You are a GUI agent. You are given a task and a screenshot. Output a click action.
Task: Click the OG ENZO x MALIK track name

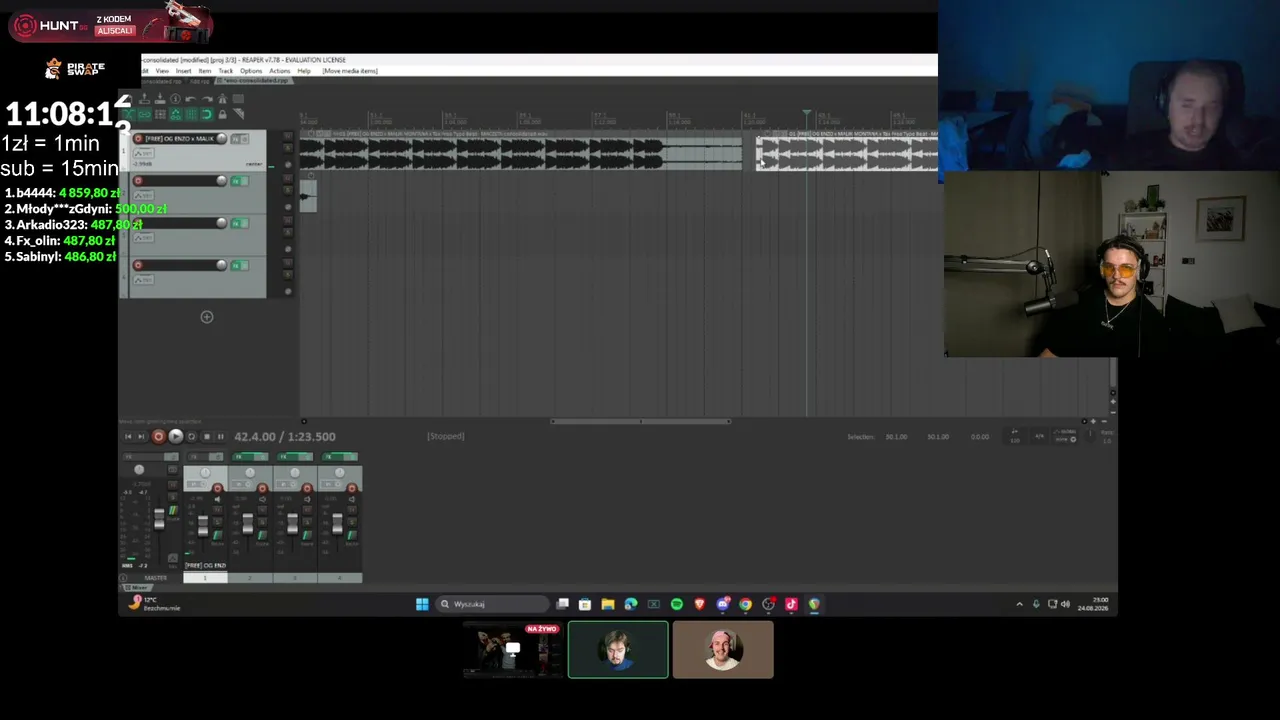[180, 138]
